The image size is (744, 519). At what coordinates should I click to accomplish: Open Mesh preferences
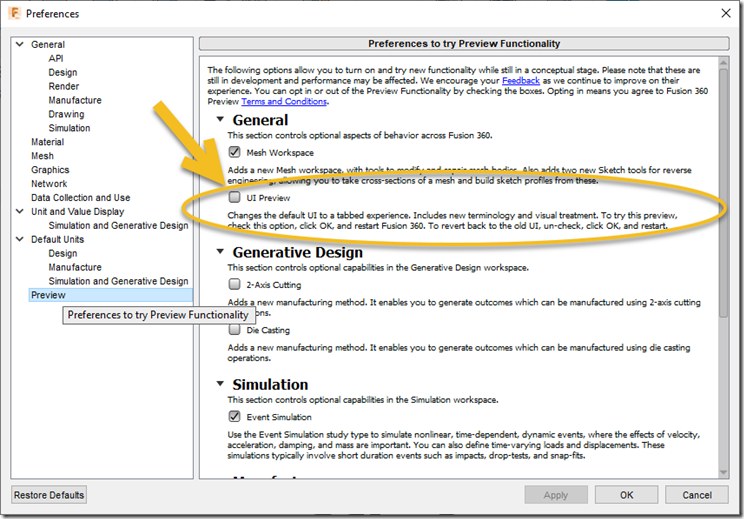coord(42,156)
